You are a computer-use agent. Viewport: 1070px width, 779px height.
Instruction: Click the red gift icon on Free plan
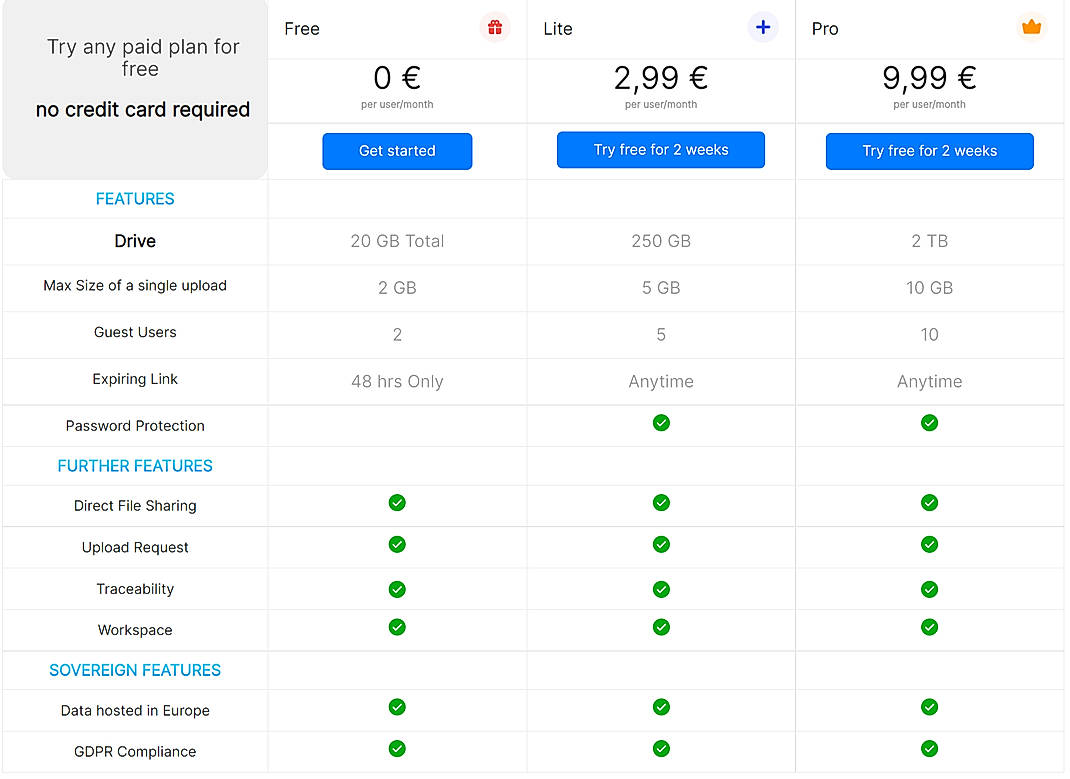pyautogui.click(x=495, y=27)
